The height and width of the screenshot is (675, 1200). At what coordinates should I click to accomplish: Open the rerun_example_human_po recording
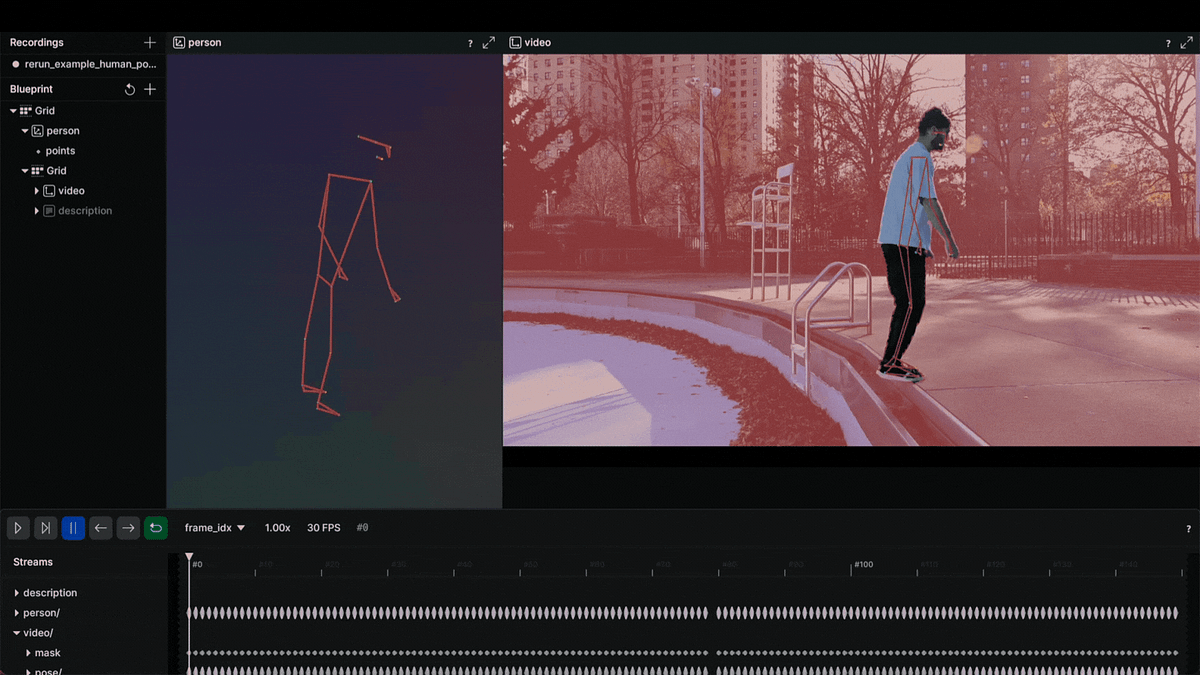click(x=87, y=63)
